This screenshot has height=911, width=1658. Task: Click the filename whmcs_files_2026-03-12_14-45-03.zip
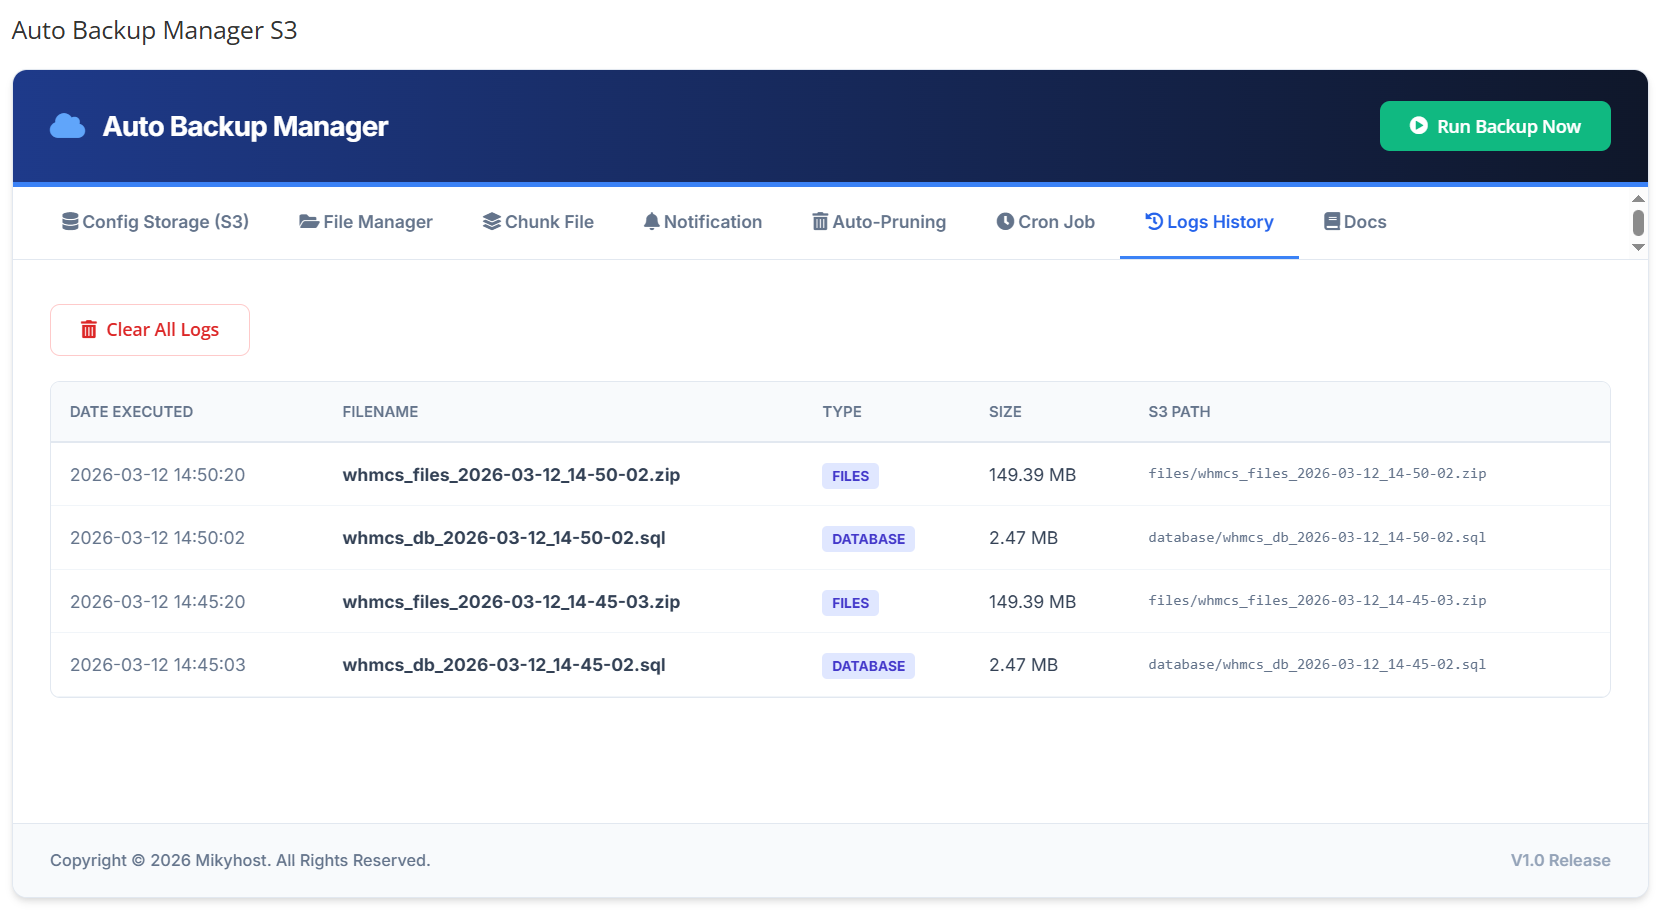[x=511, y=602]
